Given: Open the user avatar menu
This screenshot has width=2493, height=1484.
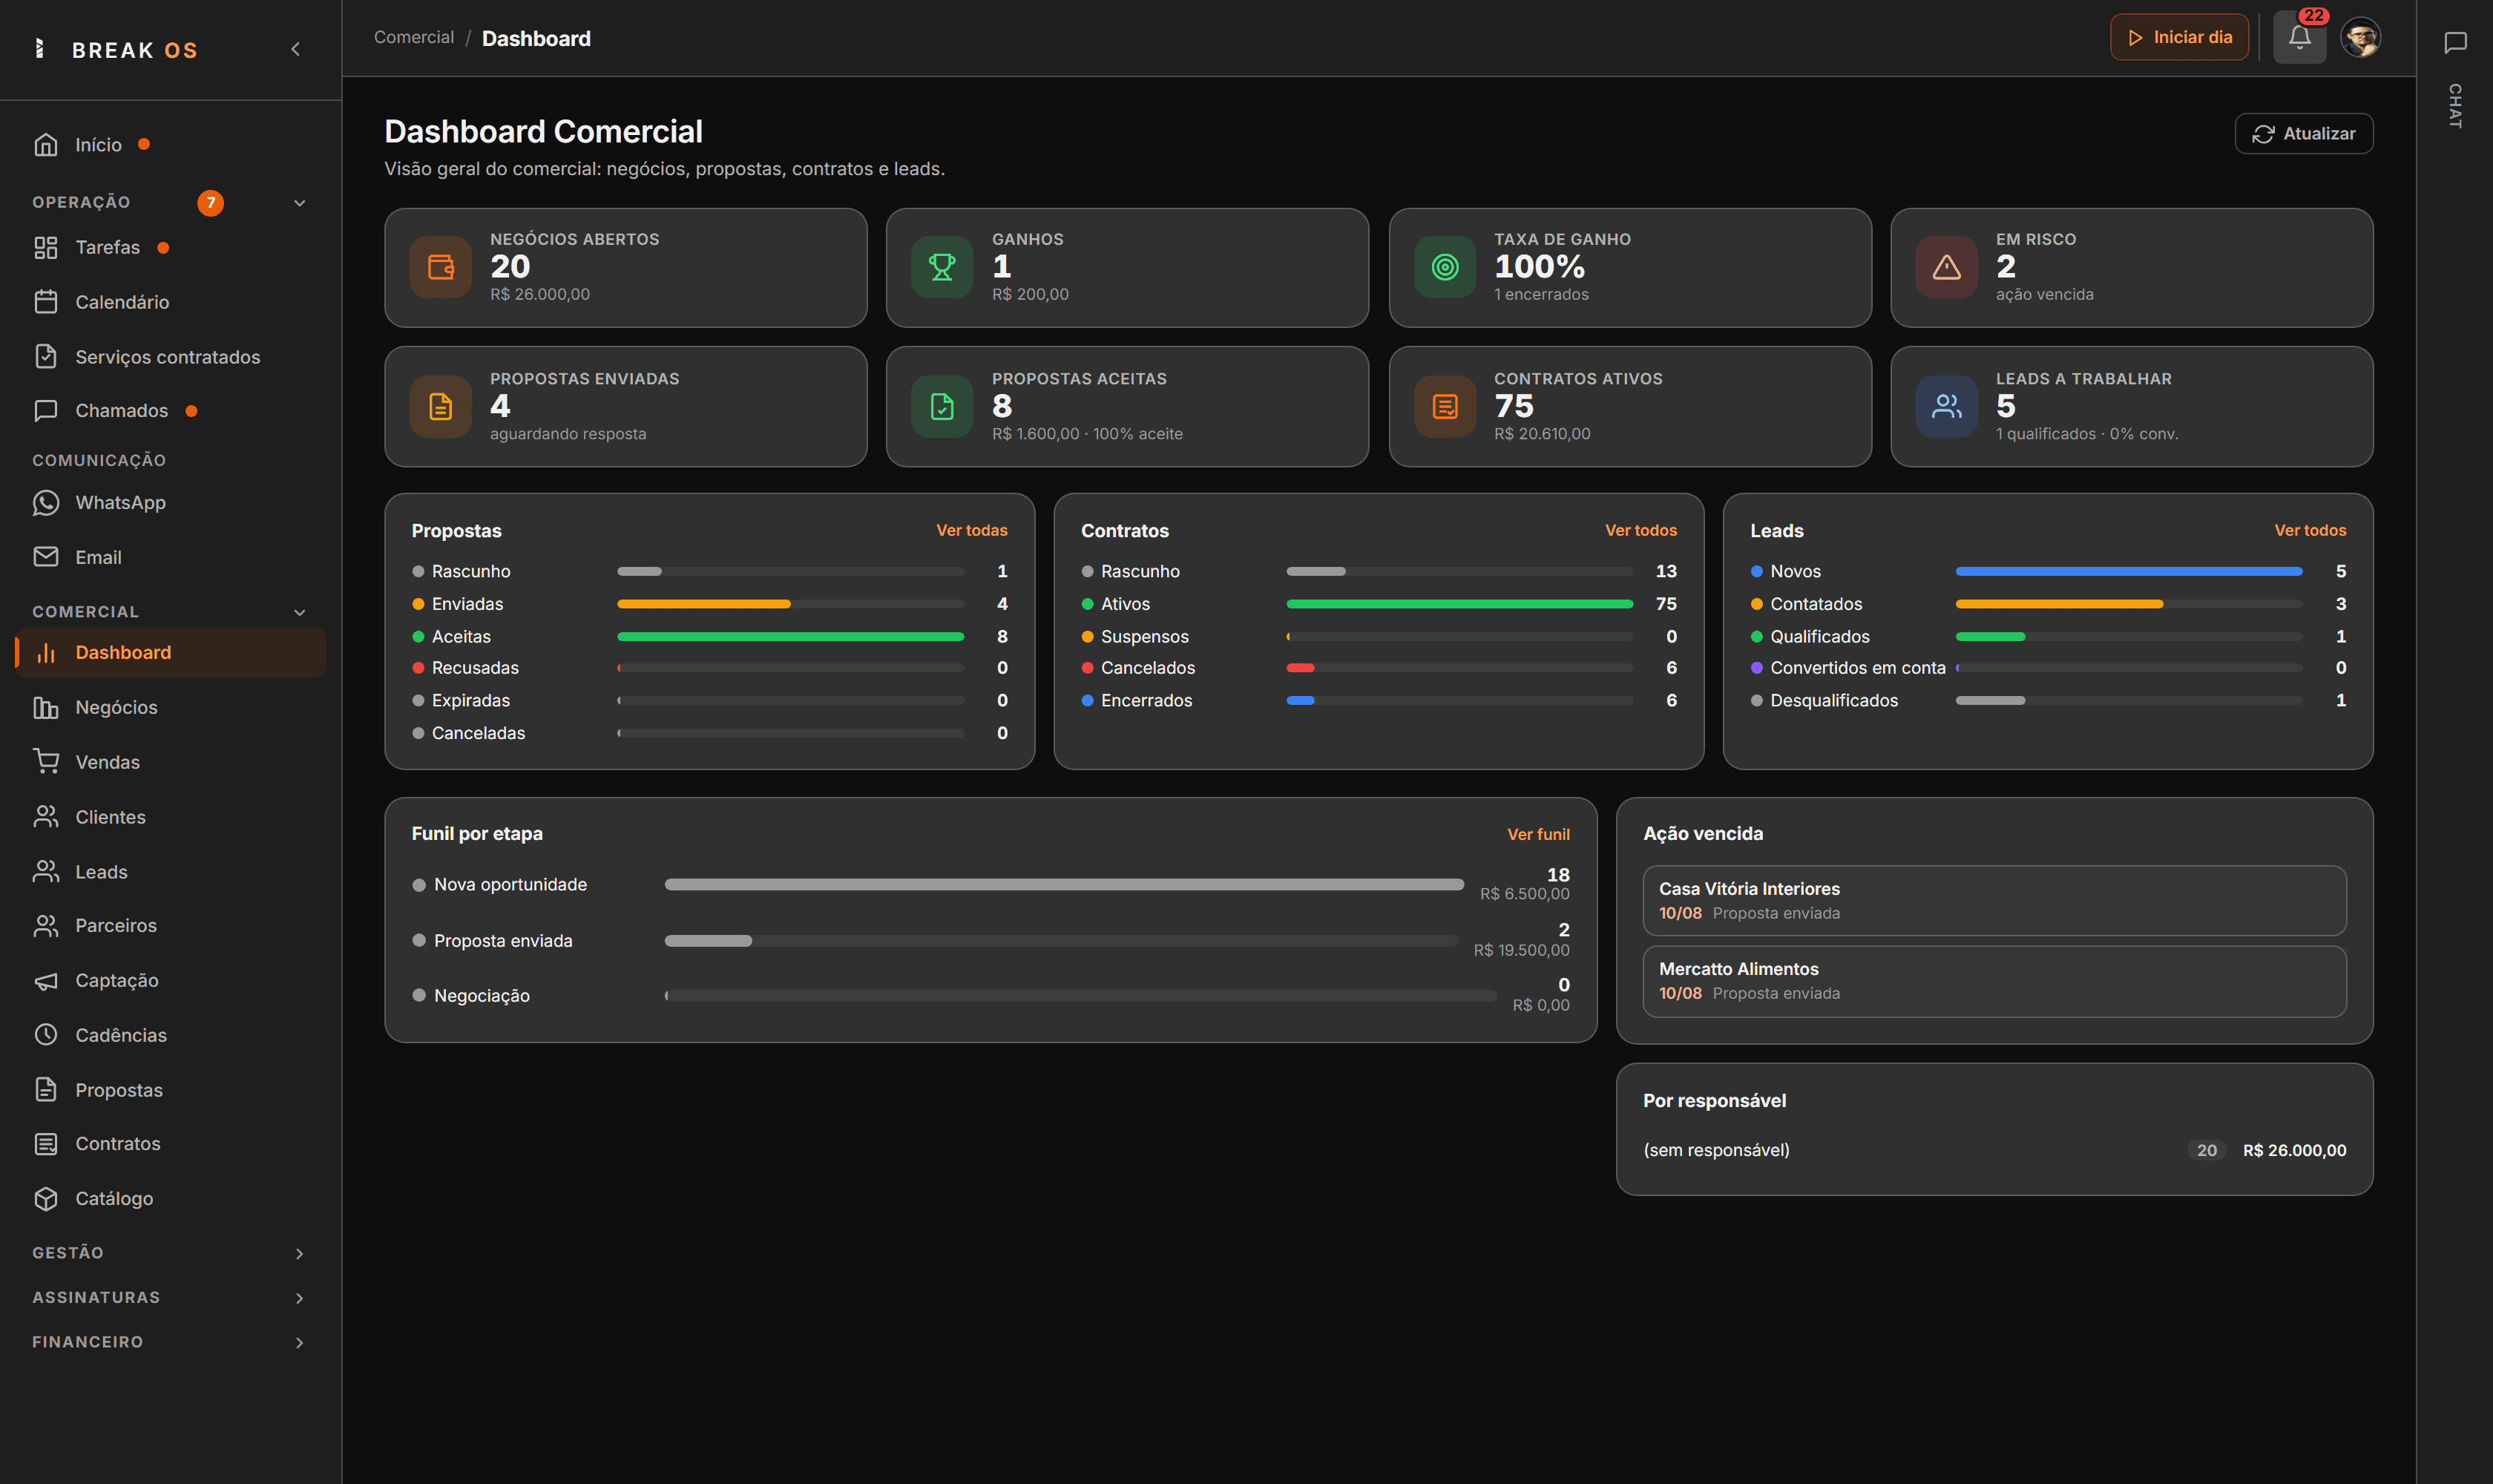Looking at the screenshot, I should (2361, 38).
